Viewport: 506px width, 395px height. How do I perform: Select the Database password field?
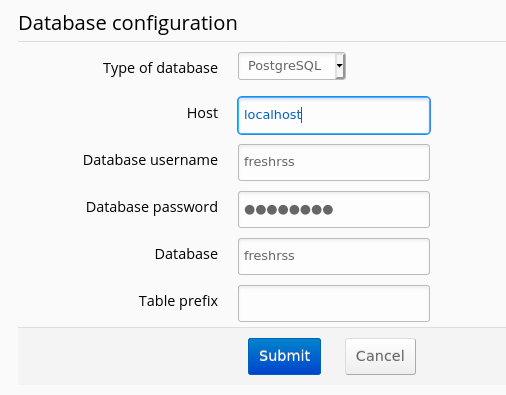(334, 209)
